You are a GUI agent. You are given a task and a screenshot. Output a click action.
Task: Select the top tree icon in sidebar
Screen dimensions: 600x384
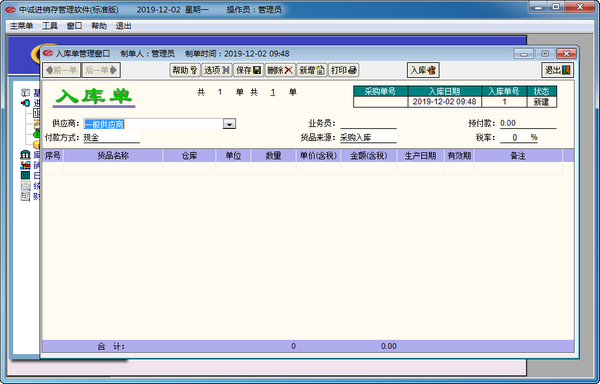(x=25, y=93)
